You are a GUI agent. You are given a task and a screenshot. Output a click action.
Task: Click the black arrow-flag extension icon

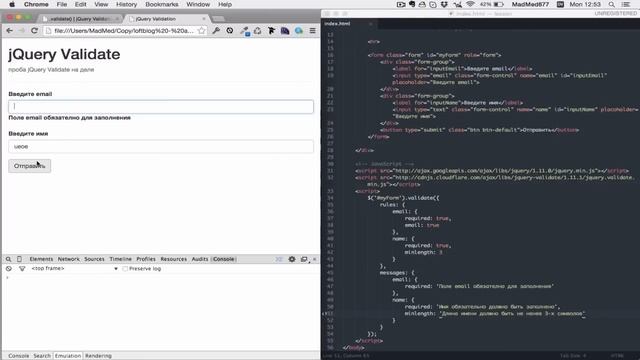coord(271,31)
